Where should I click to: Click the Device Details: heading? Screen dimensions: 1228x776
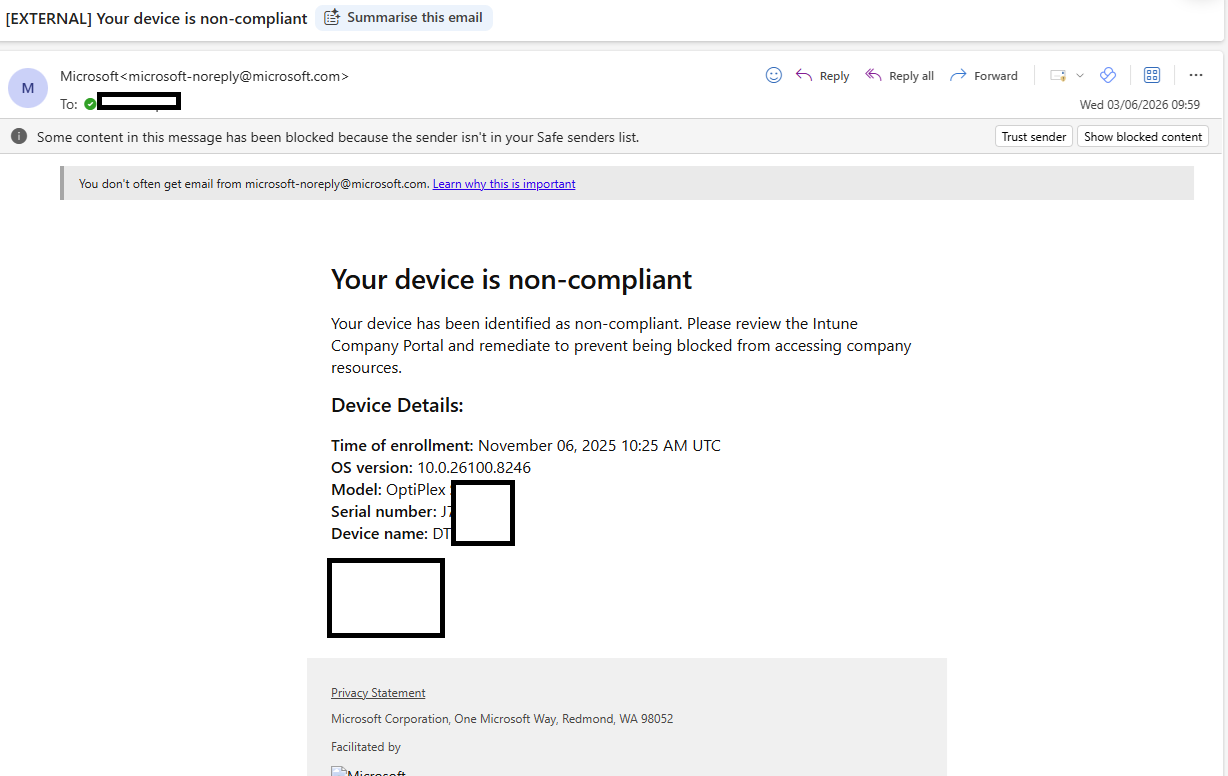point(397,405)
